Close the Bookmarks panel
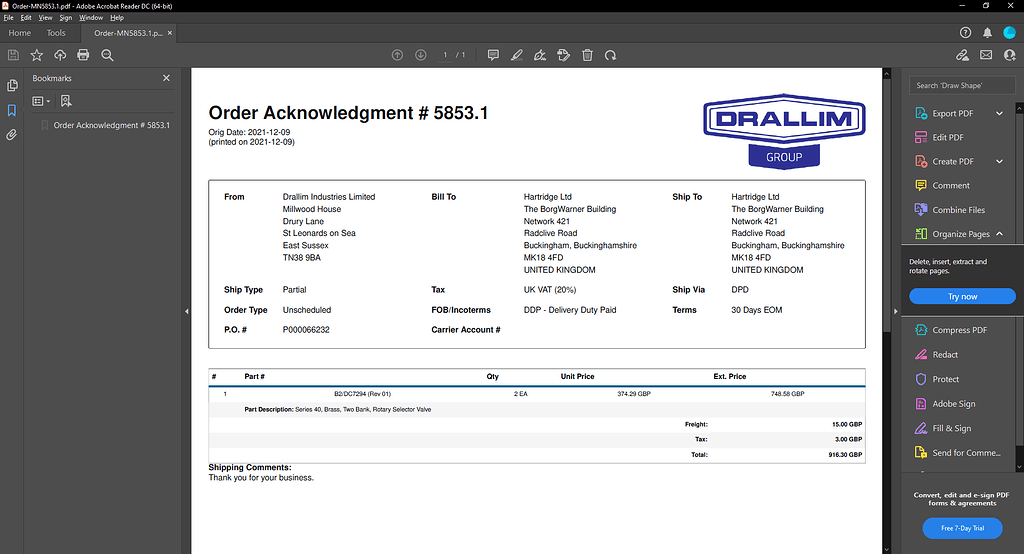The height and width of the screenshot is (554, 1024). coord(167,78)
